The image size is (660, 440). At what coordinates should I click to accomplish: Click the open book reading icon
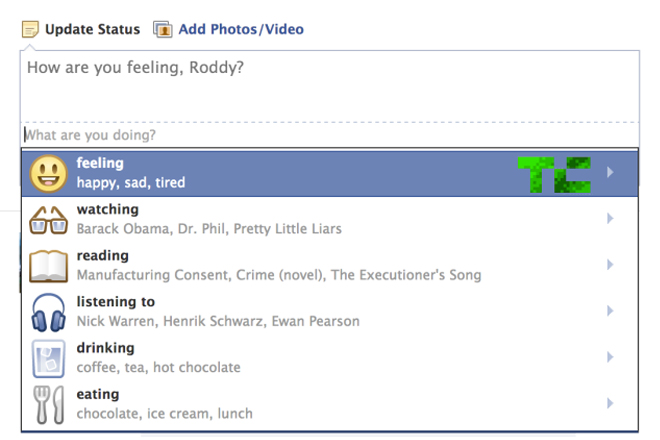[47, 265]
